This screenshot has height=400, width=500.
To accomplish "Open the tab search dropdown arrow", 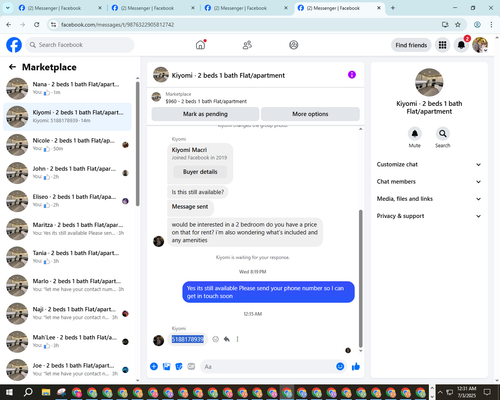I will 7,8.
